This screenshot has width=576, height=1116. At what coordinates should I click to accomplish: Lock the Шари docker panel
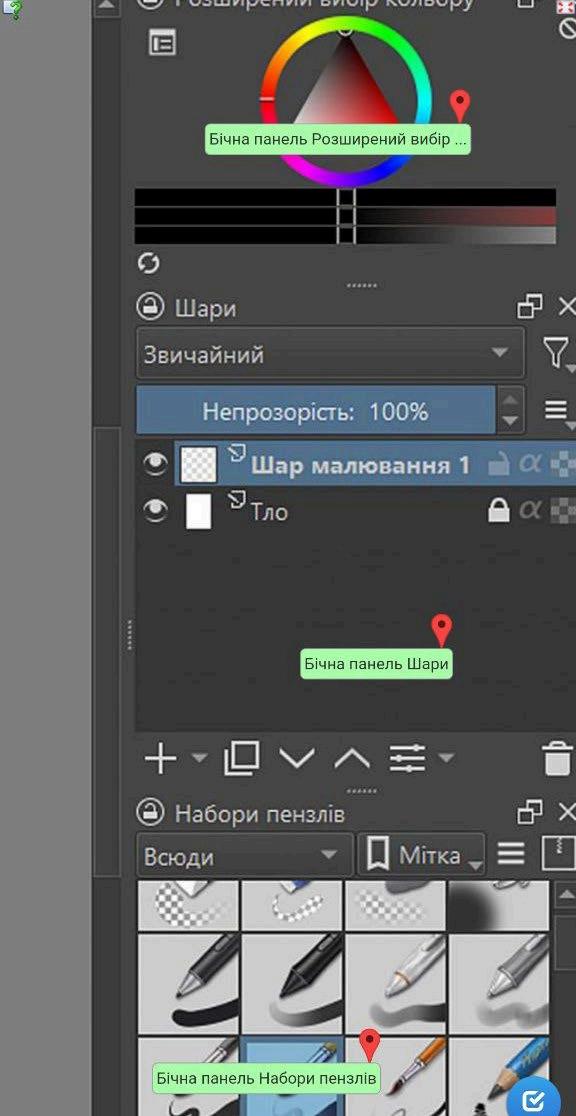[x=149, y=307]
